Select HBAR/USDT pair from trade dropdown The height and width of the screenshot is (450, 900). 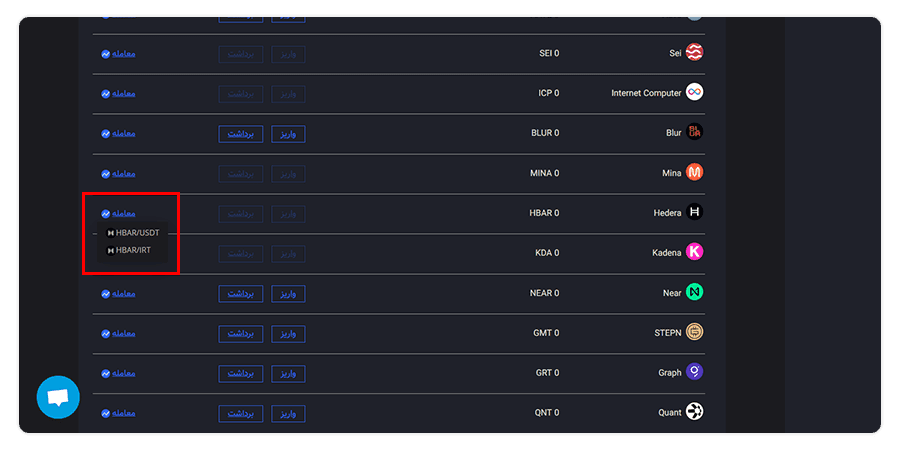tap(133, 233)
